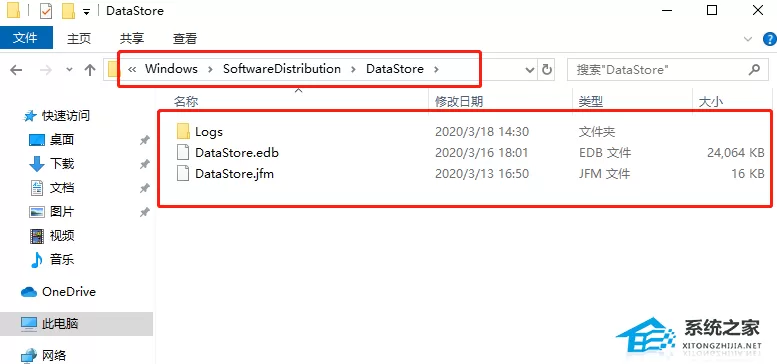Switch to the 共享 ribbon tab
The height and width of the screenshot is (364, 777).
click(x=132, y=39)
